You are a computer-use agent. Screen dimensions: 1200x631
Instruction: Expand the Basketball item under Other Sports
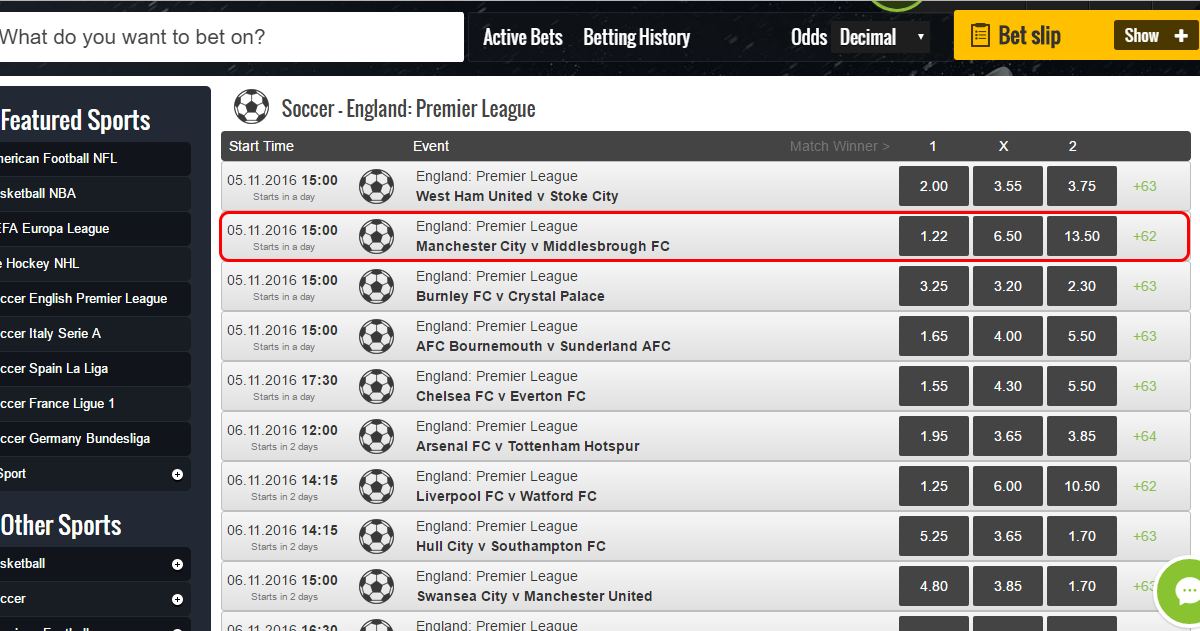pos(177,564)
